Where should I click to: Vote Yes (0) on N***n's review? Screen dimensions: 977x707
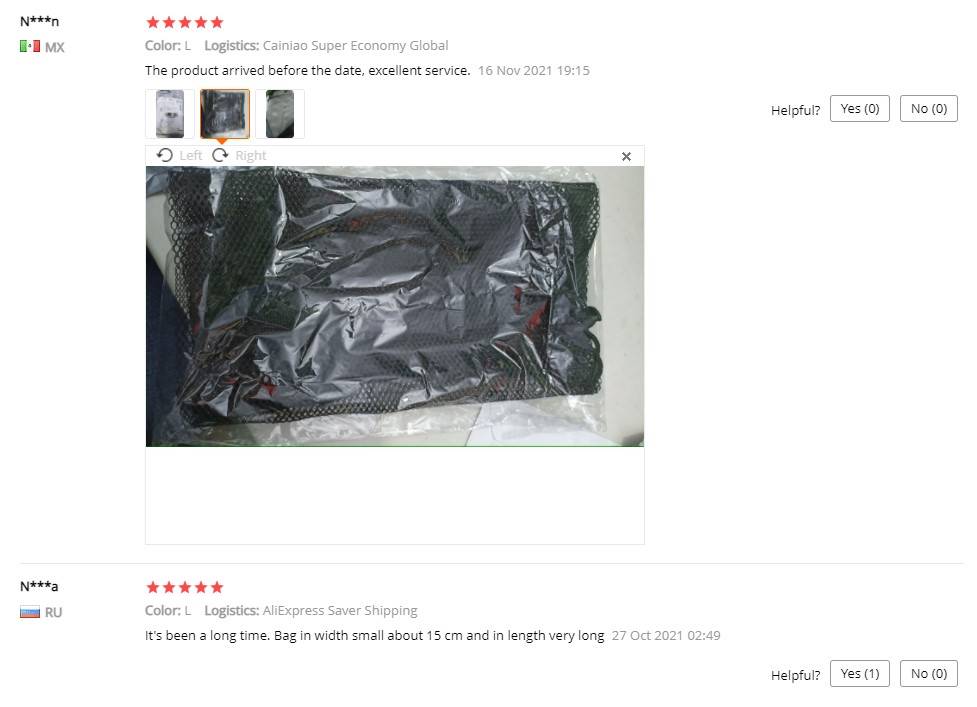pos(859,108)
